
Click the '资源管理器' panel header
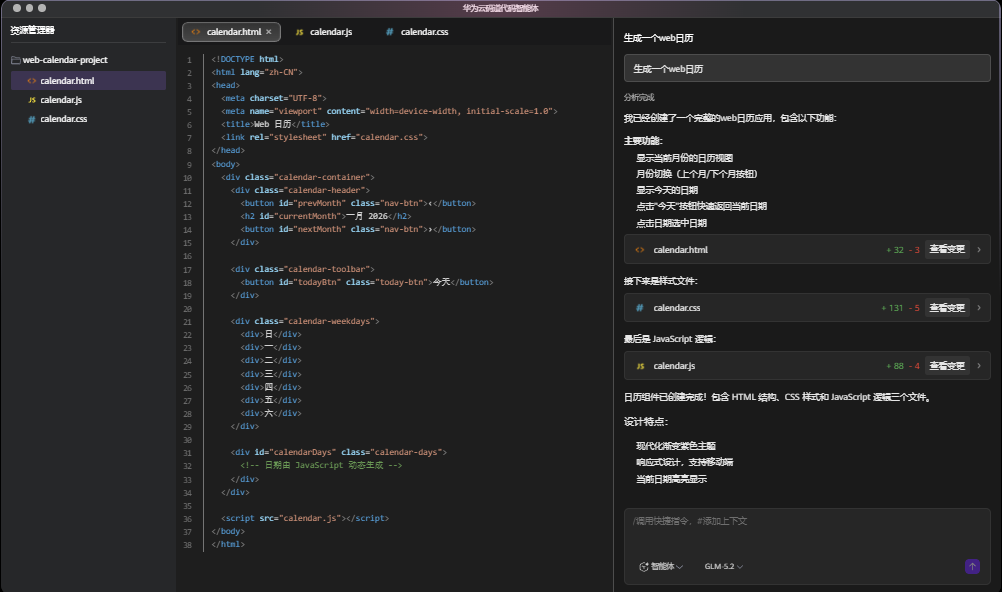[33, 30]
